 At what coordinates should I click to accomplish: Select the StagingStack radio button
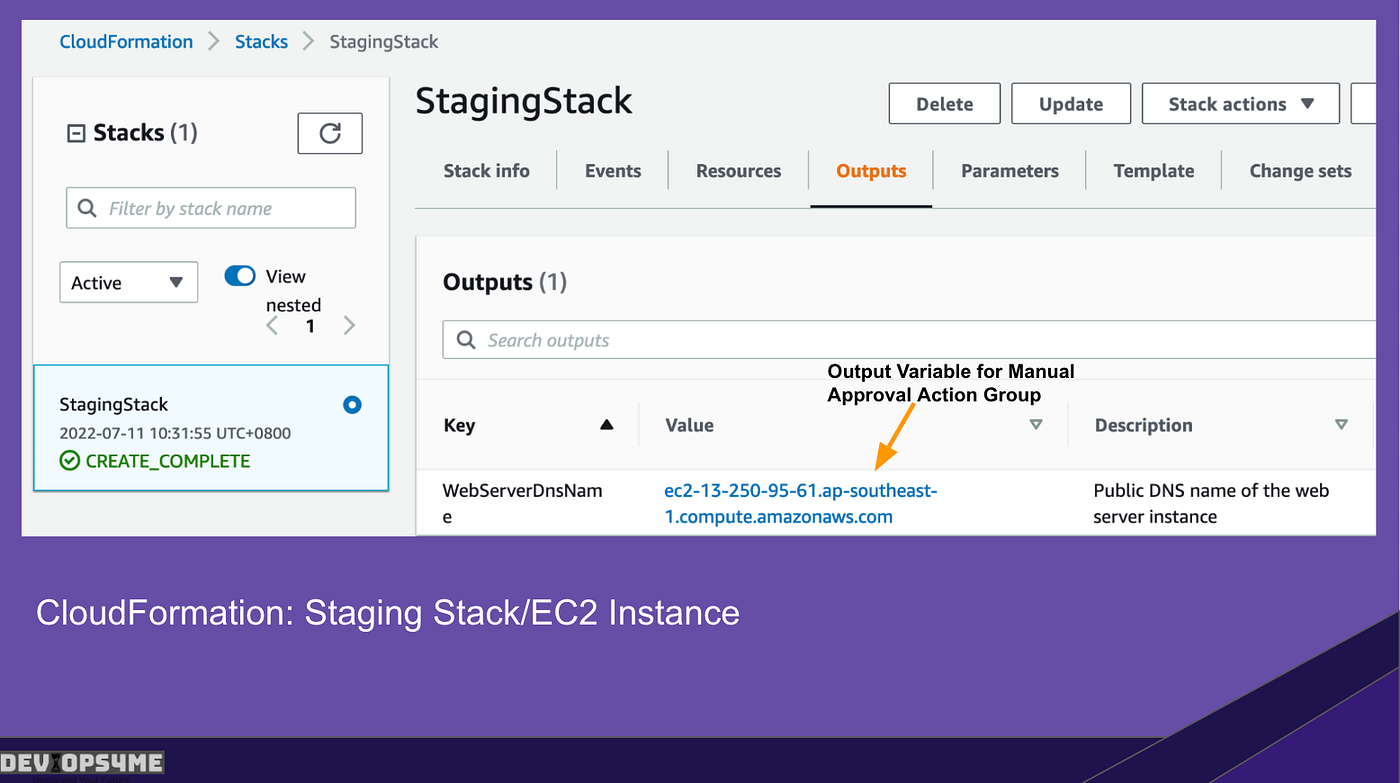click(352, 405)
